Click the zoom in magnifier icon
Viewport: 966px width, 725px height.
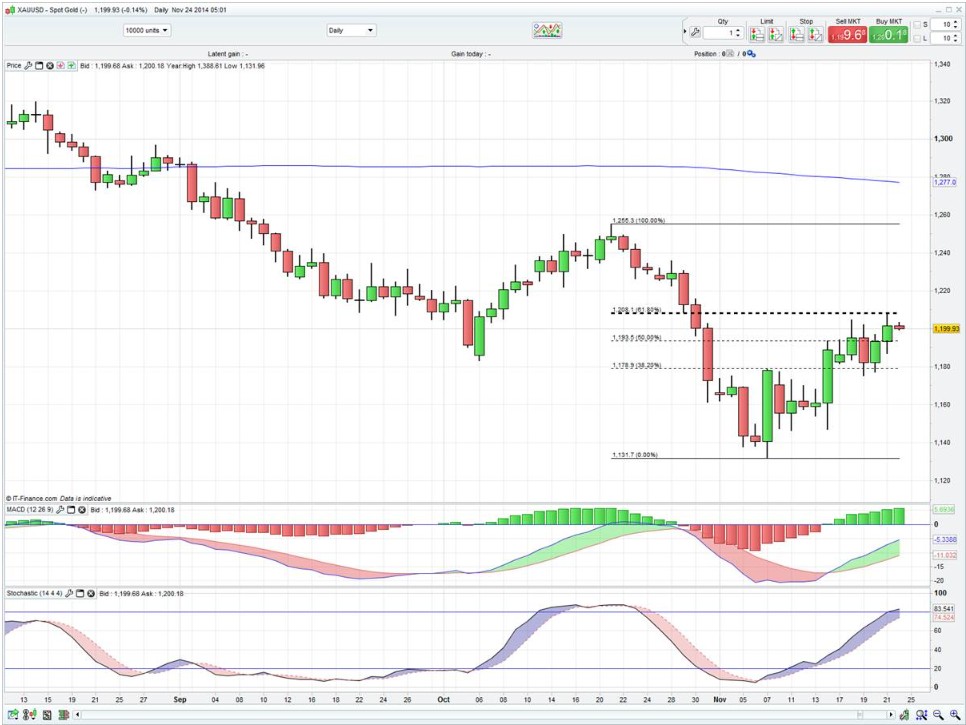(x=955, y=715)
